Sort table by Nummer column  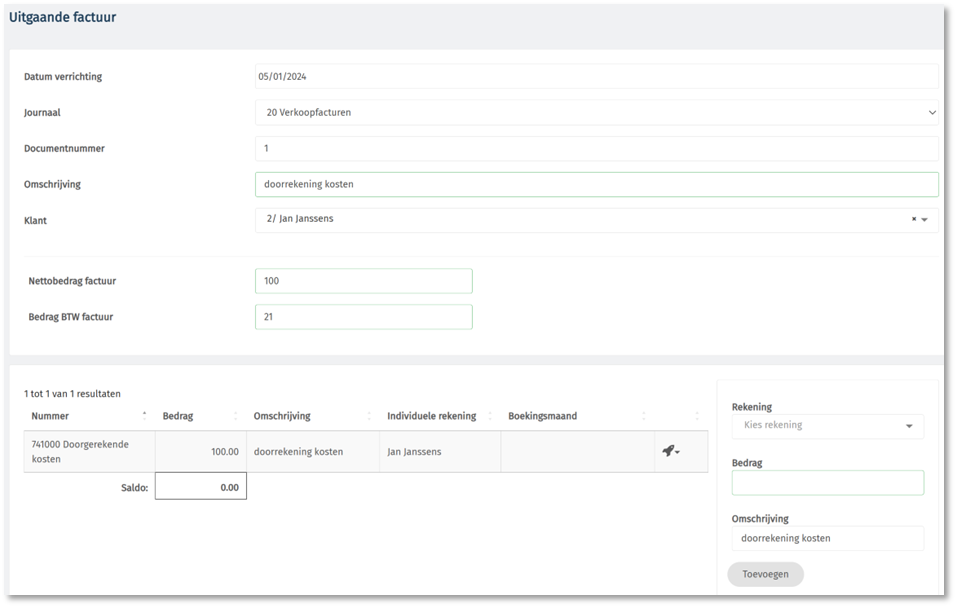pos(89,416)
